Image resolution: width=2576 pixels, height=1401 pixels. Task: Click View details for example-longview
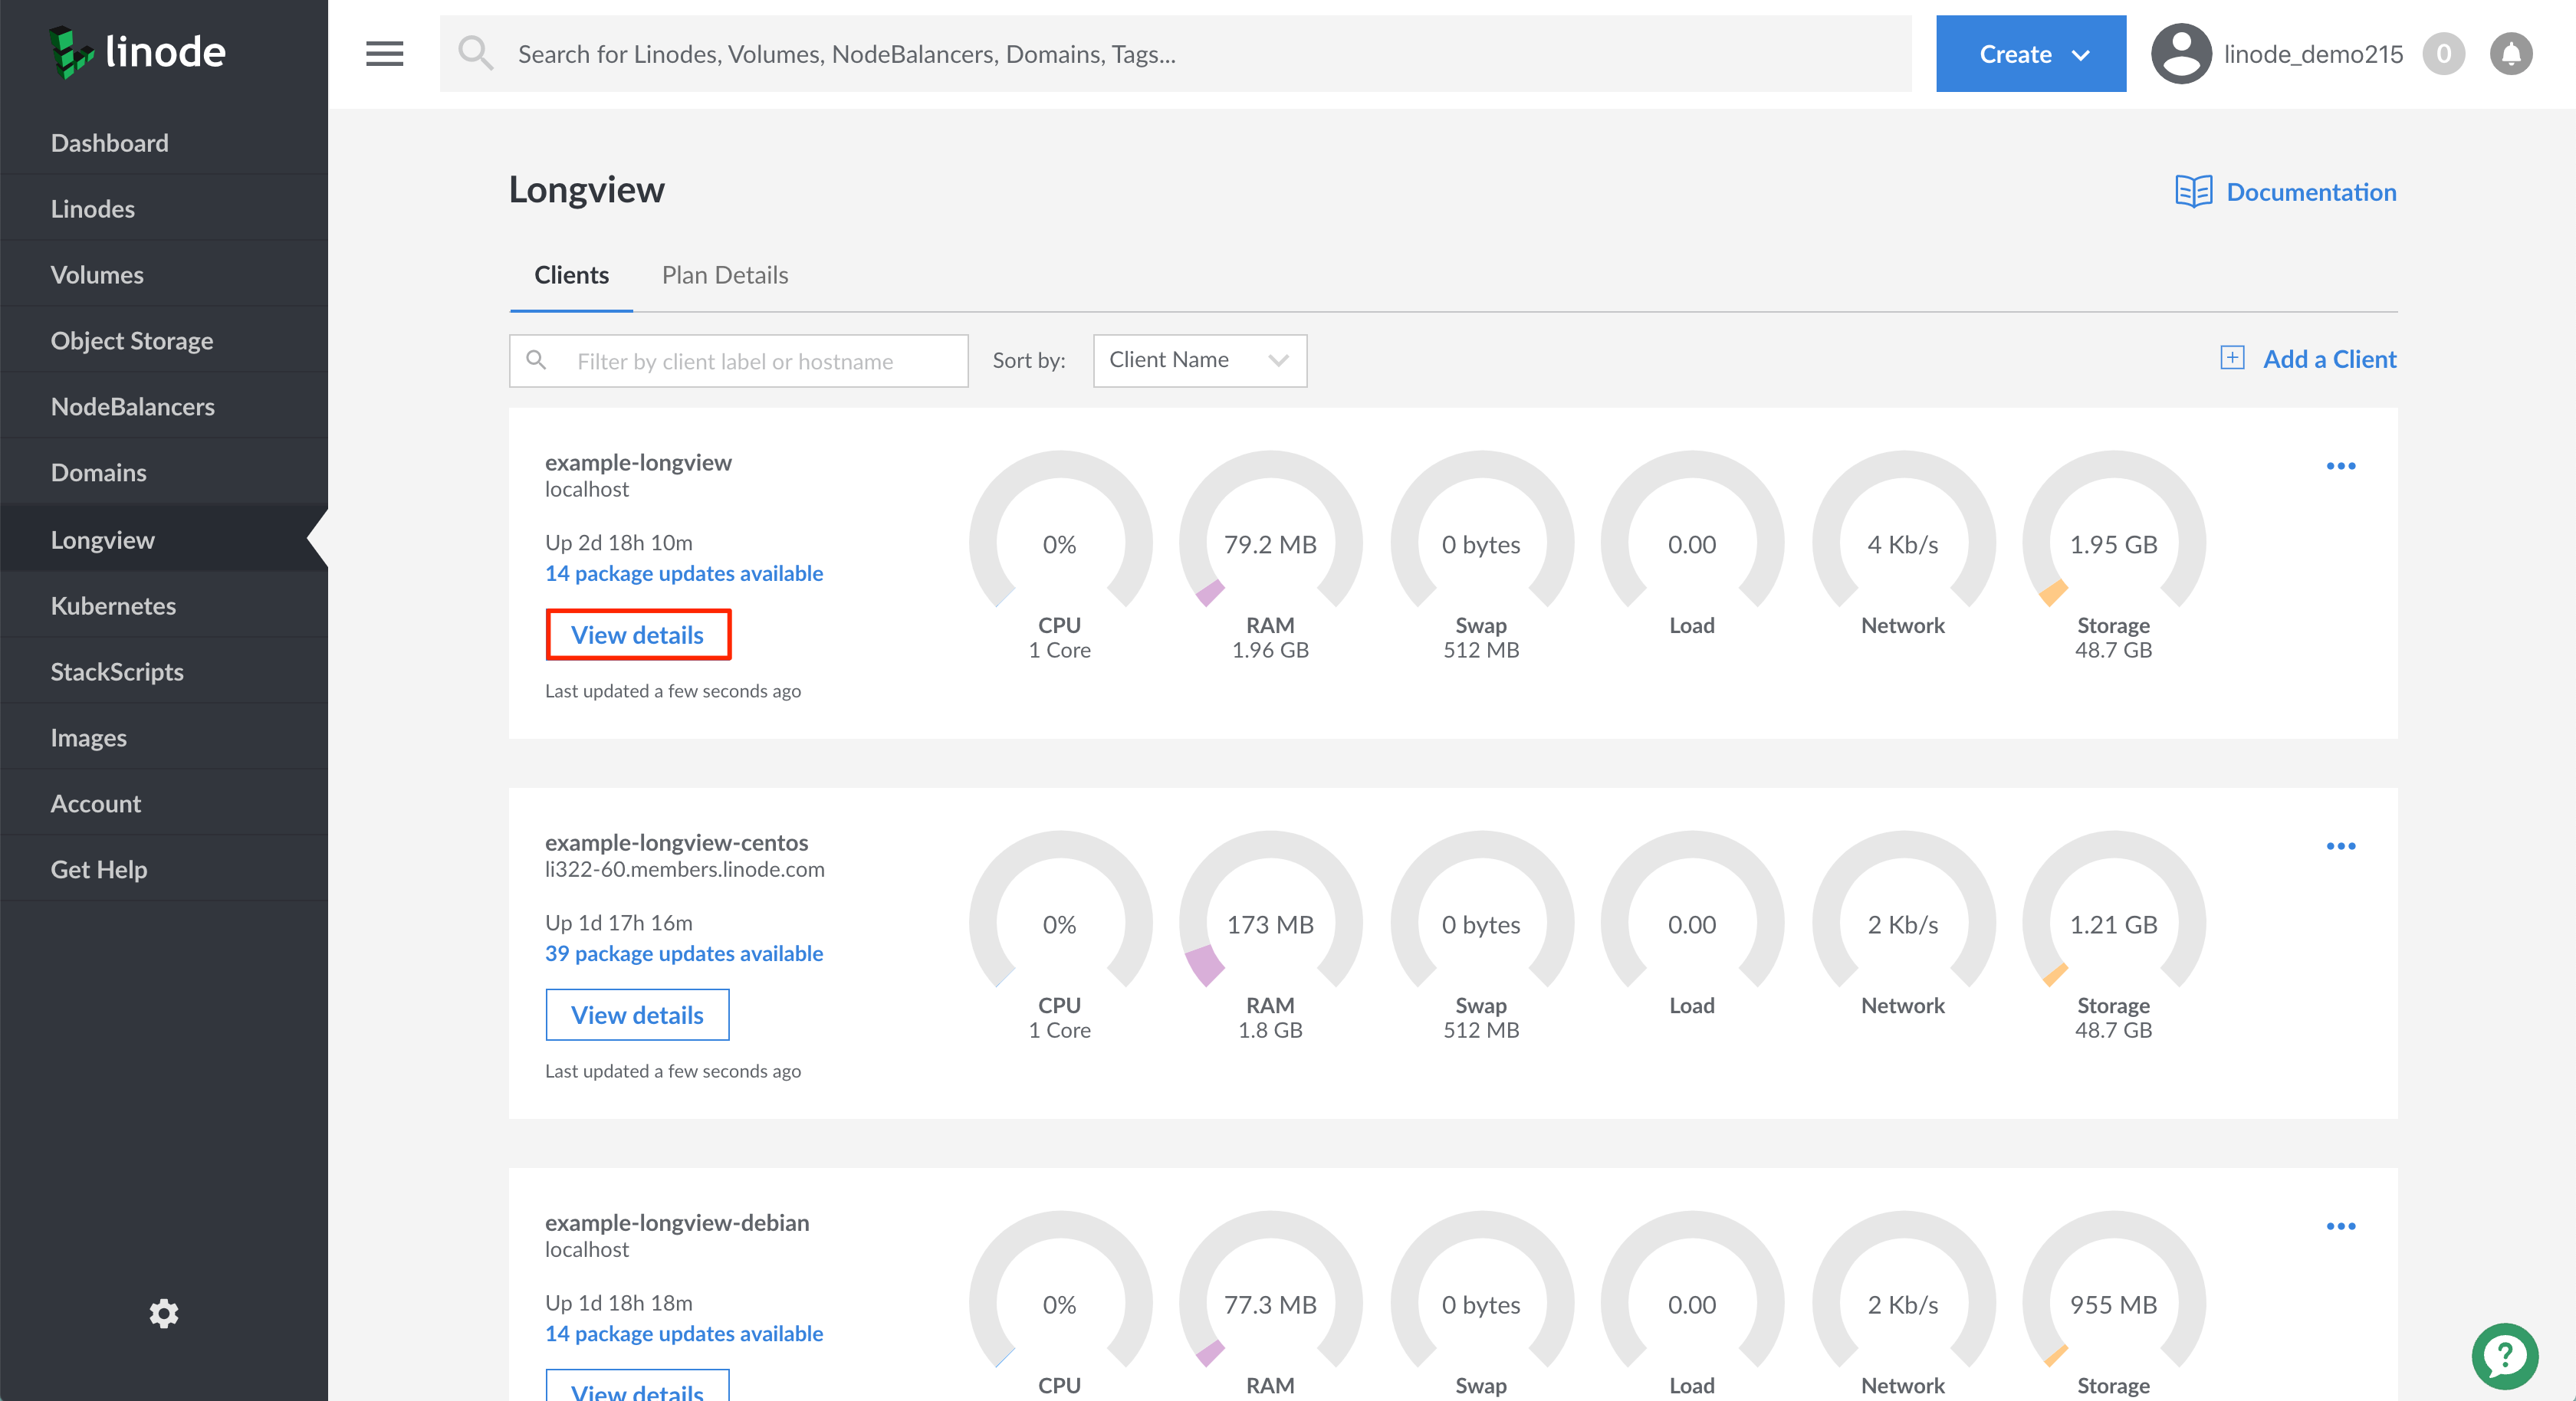coord(635,633)
